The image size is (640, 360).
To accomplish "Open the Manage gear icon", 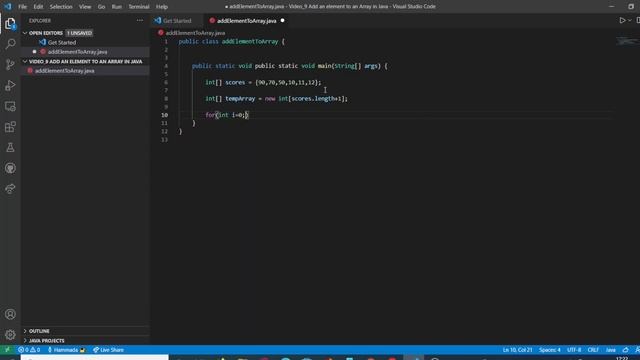I will pos(10,335).
